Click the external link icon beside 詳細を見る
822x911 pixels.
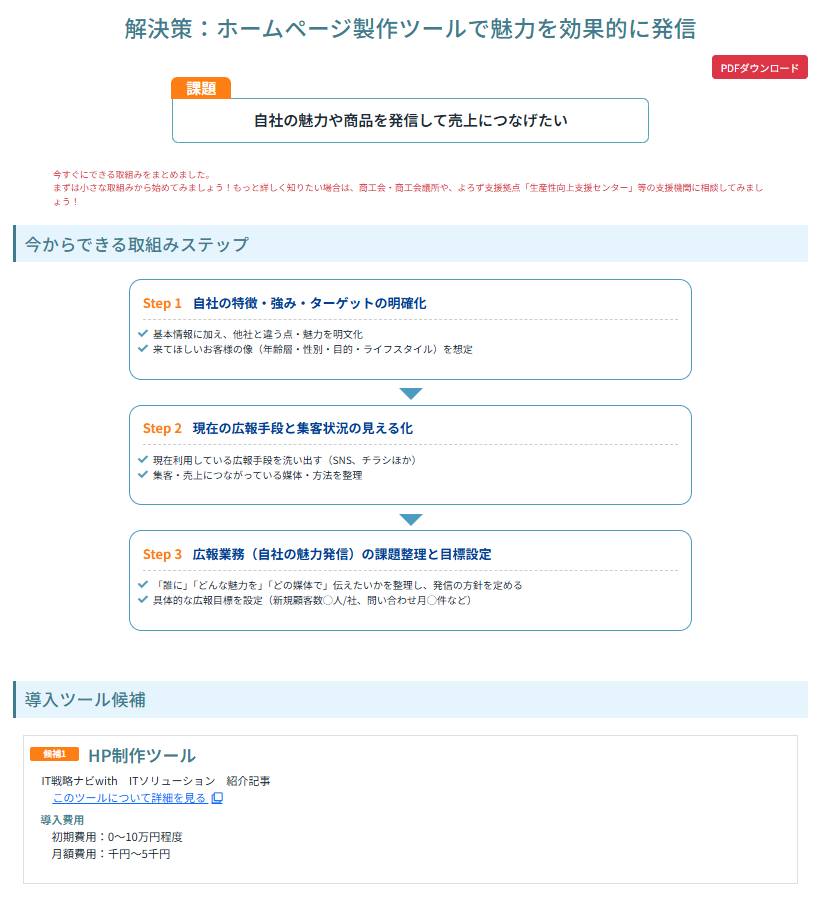pos(217,799)
